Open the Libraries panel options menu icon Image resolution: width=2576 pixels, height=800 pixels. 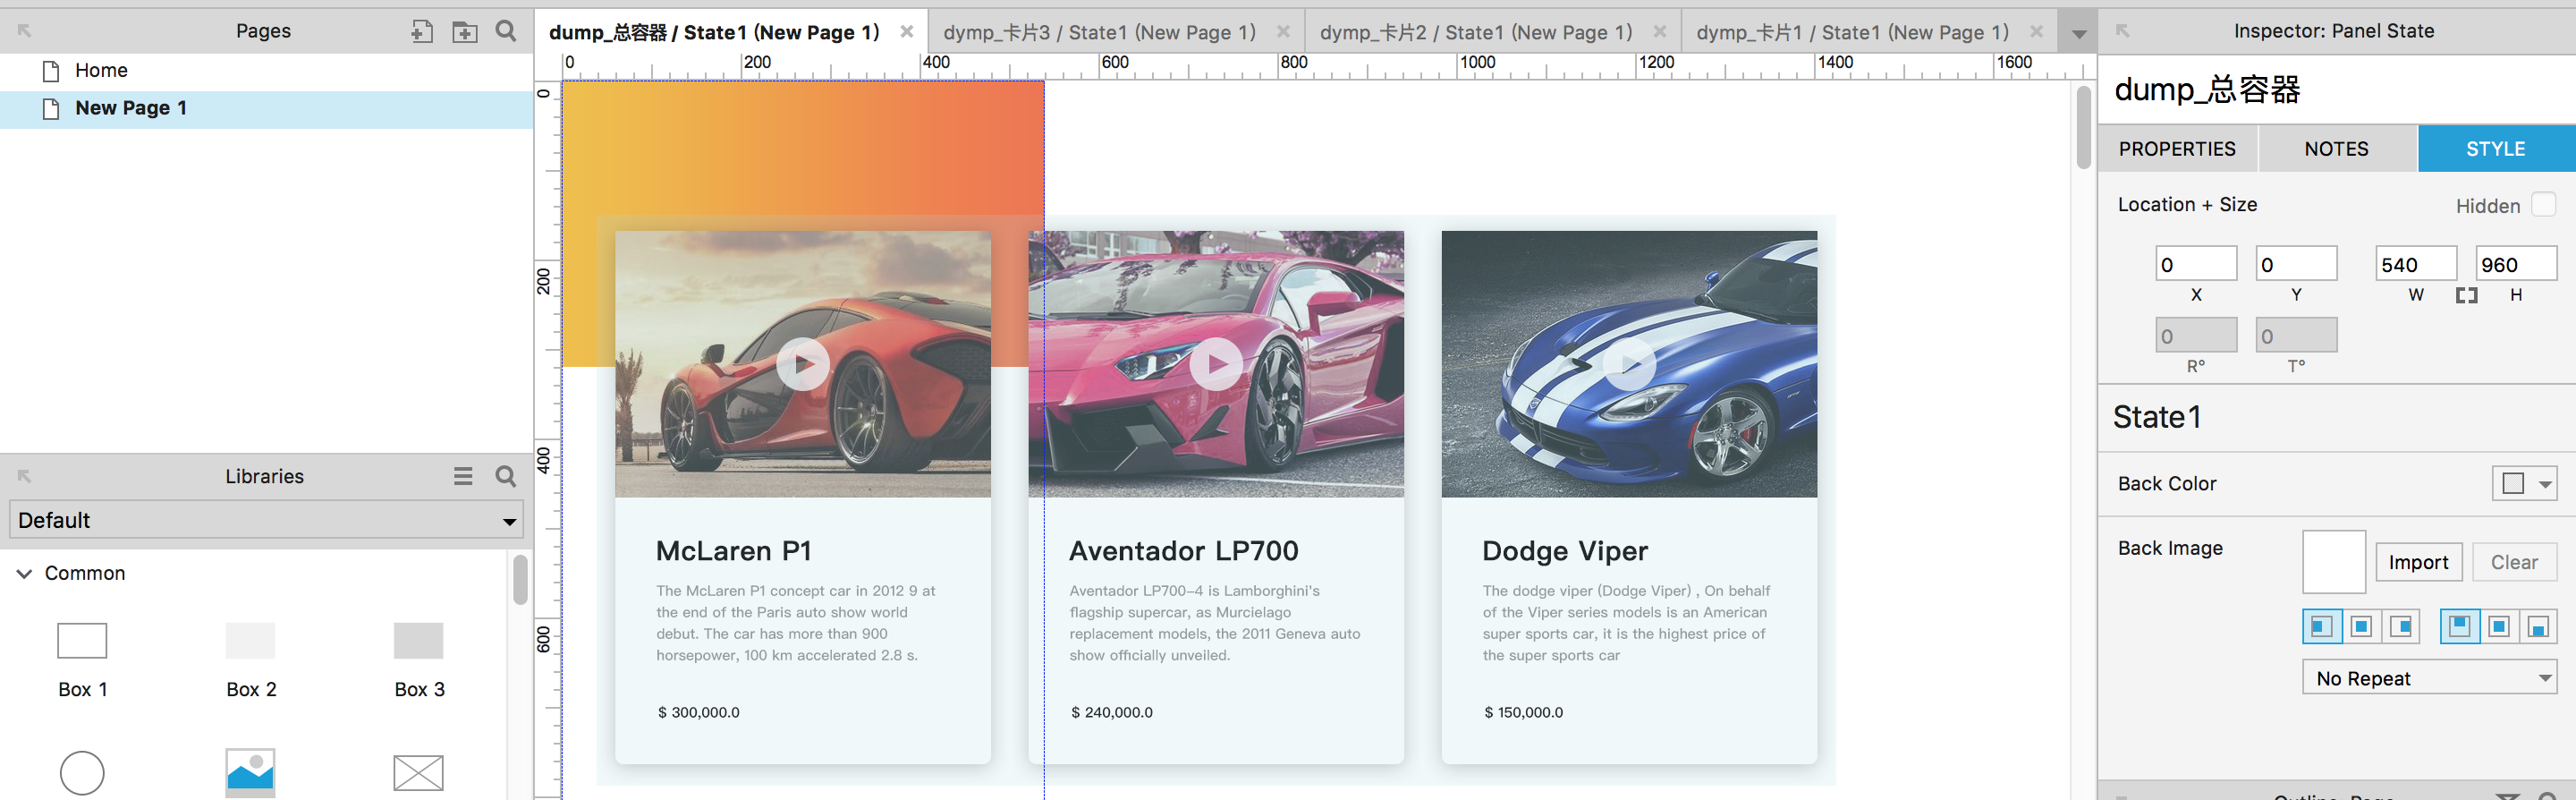tap(463, 476)
